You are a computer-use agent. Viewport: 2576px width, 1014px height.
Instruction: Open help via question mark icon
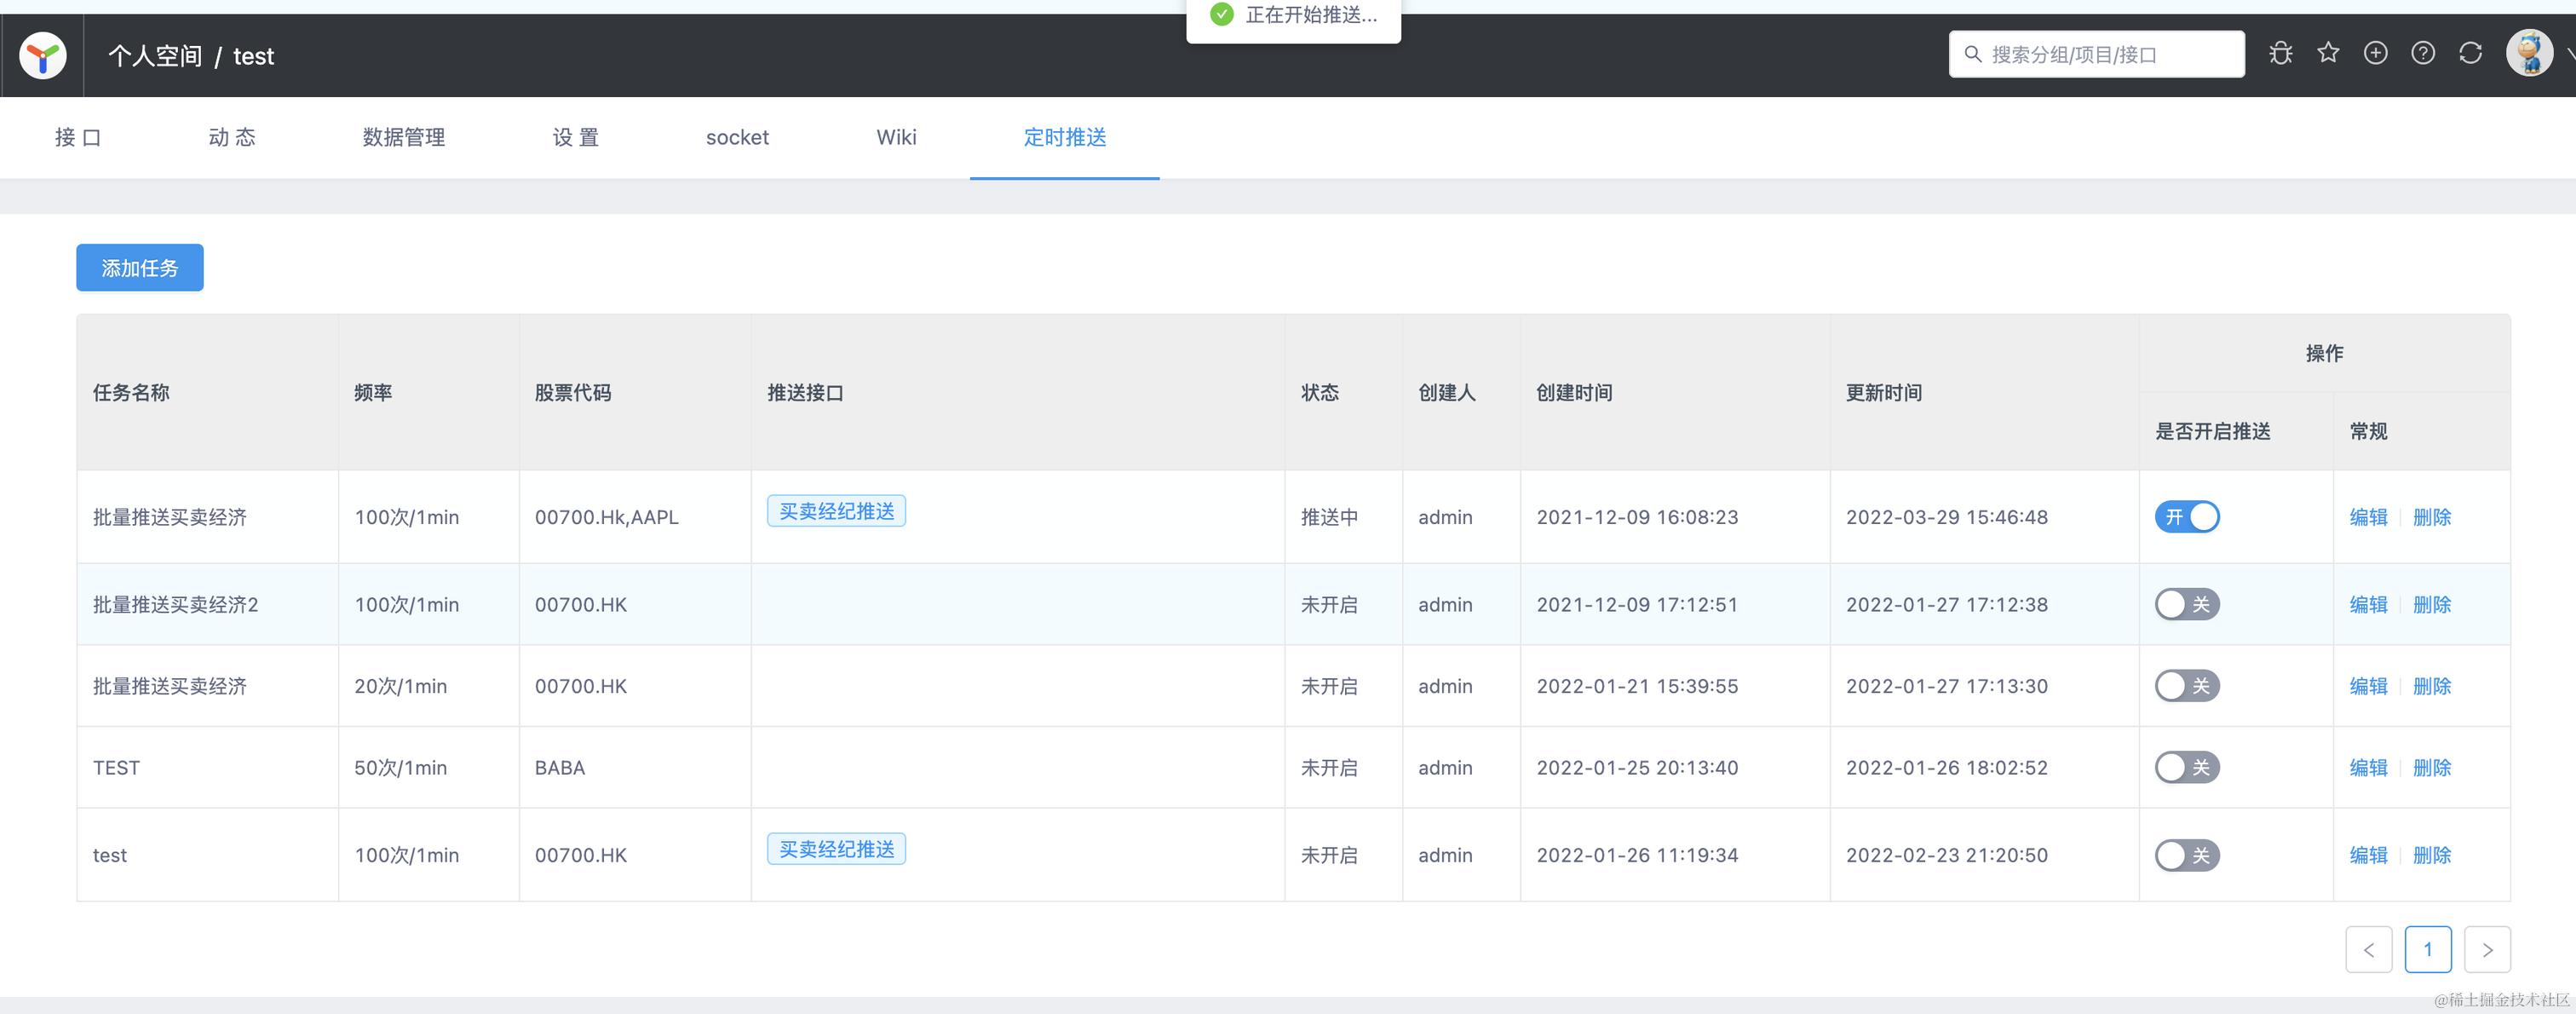point(2423,53)
